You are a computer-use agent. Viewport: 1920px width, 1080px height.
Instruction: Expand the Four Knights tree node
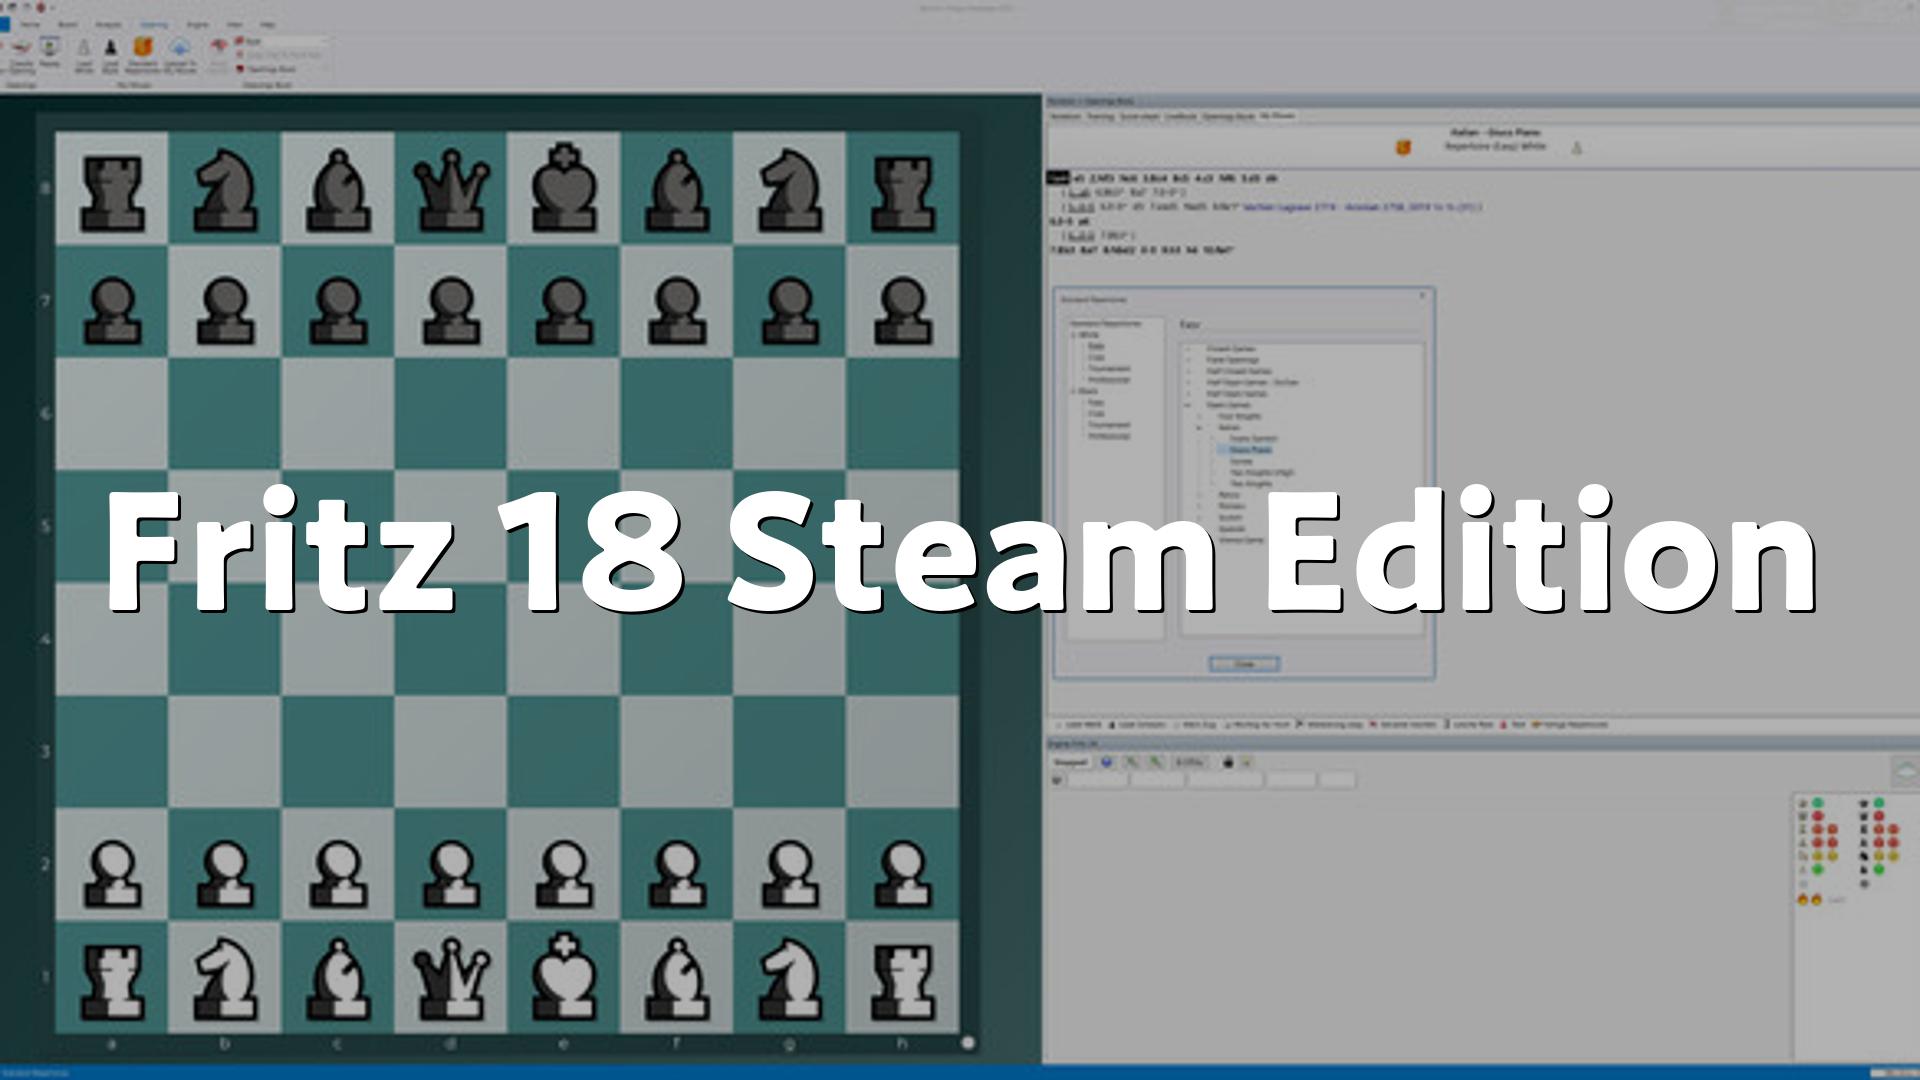click(x=1199, y=416)
